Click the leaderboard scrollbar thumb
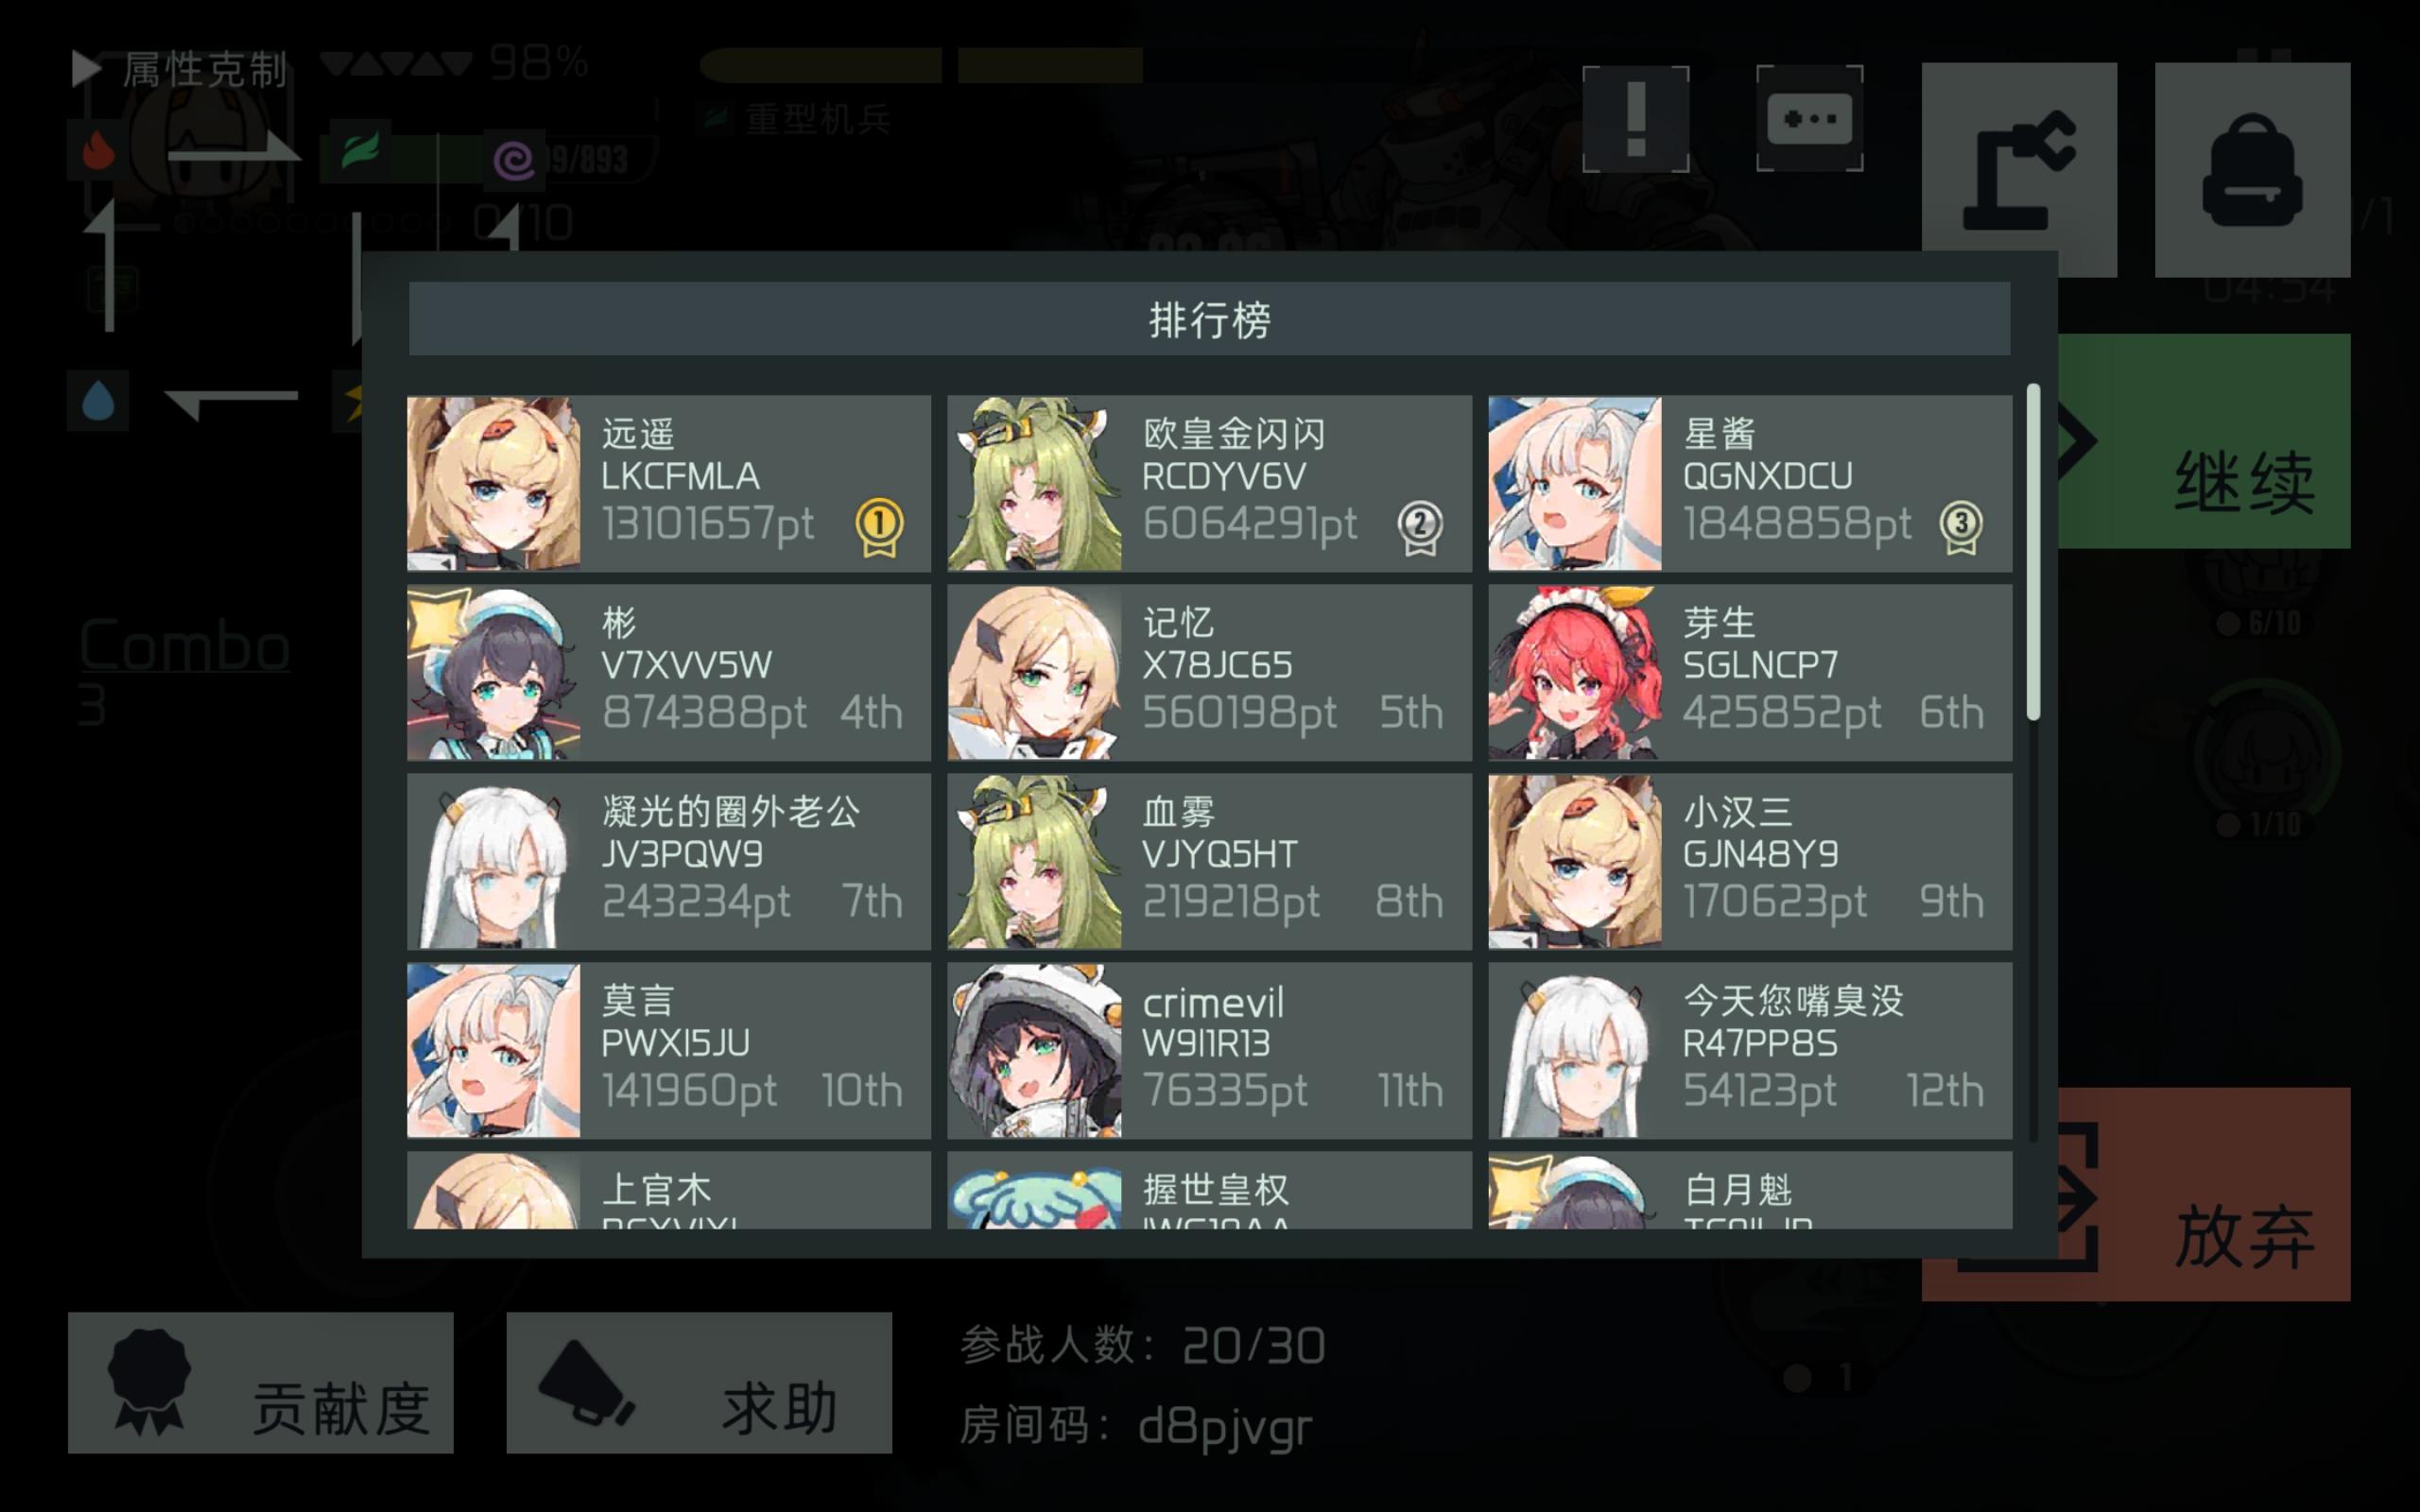The image size is (2420, 1512). pos(2032,552)
